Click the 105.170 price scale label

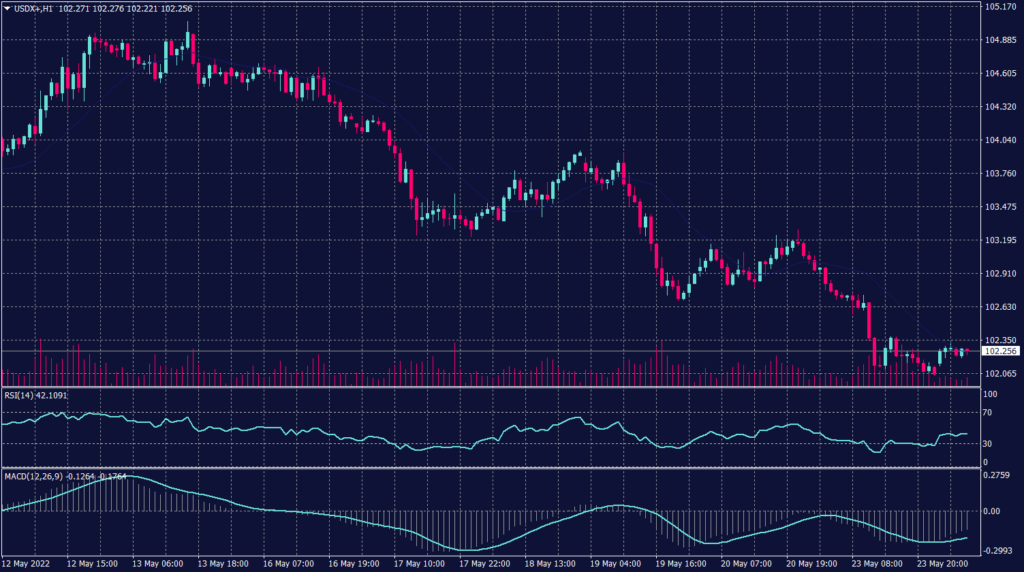[x=1001, y=7]
